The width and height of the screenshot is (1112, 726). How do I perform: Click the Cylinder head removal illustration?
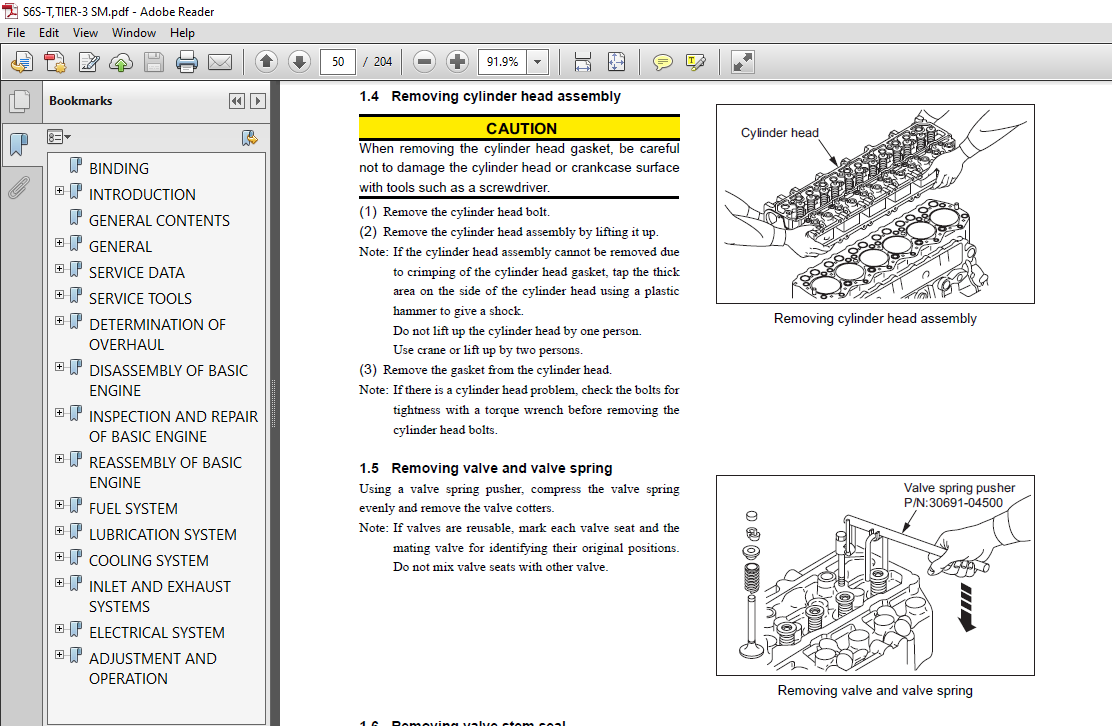pyautogui.click(x=875, y=204)
